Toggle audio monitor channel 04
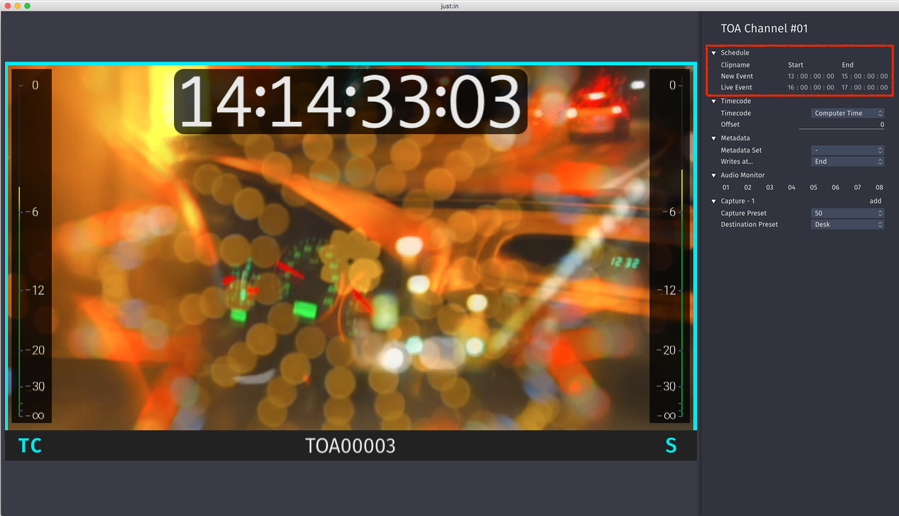This screenshot has width=899, height=516. click(x=791, y=187)
